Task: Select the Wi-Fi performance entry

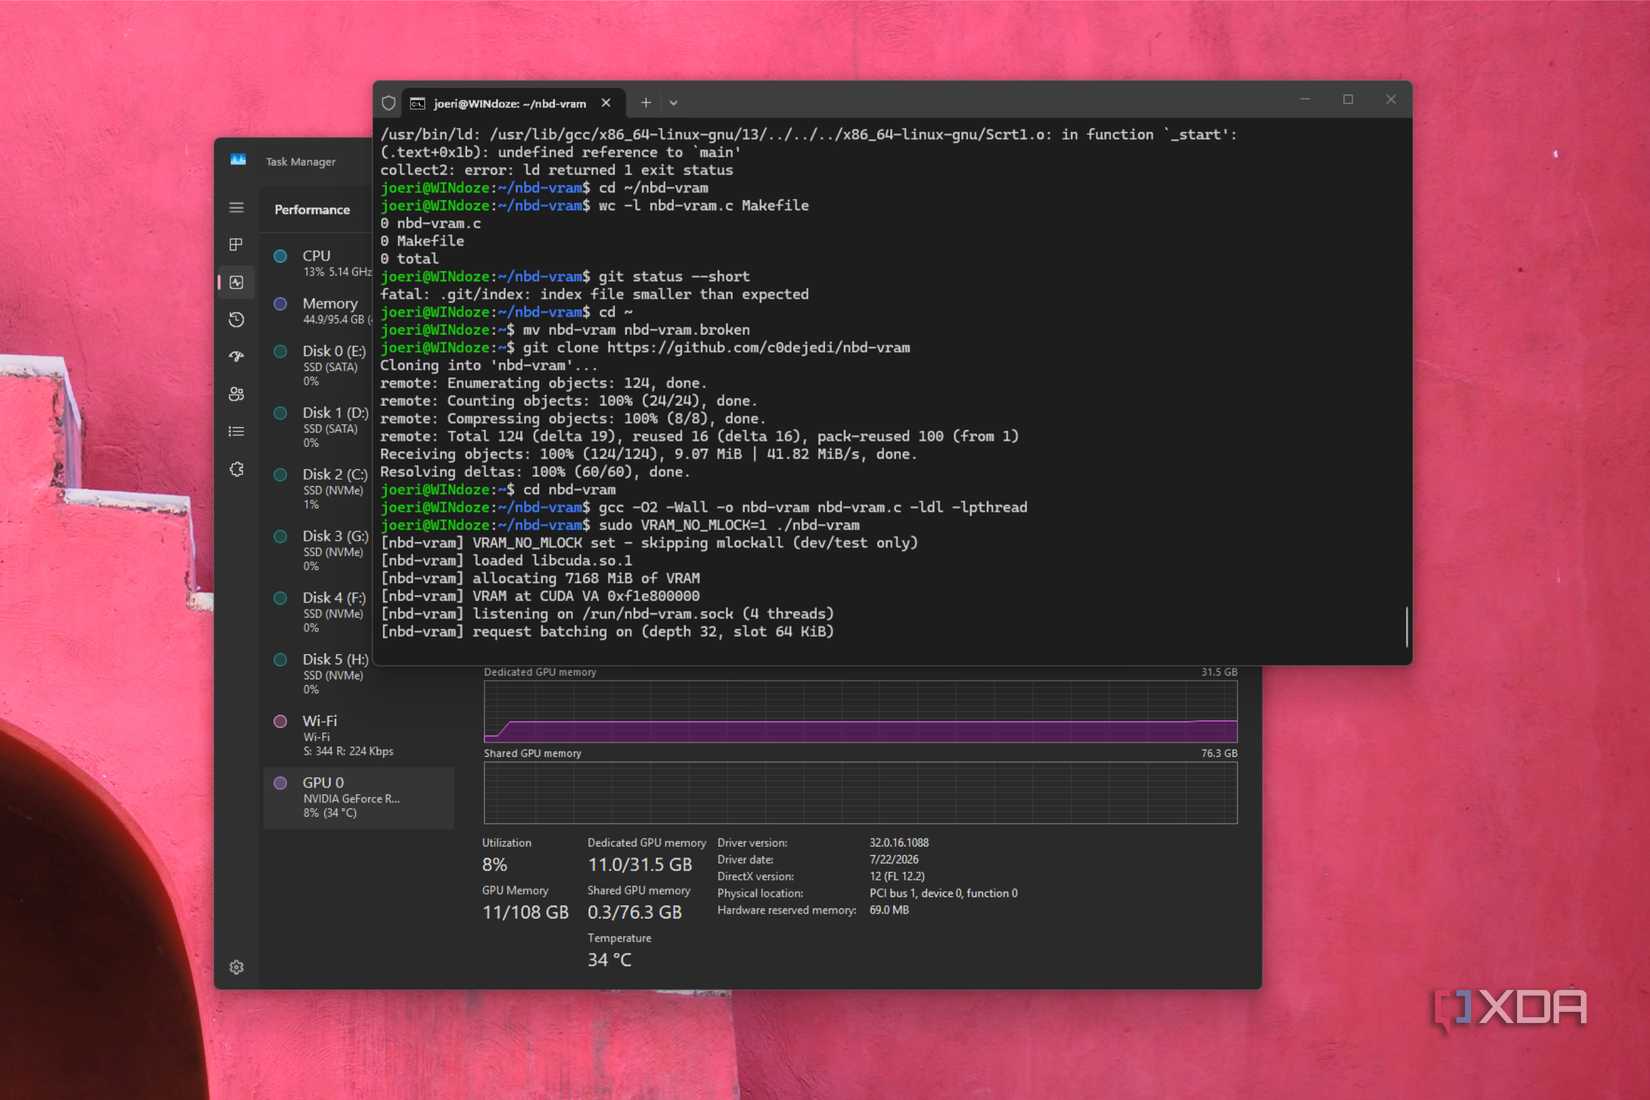Action: [x=359, y=735]
